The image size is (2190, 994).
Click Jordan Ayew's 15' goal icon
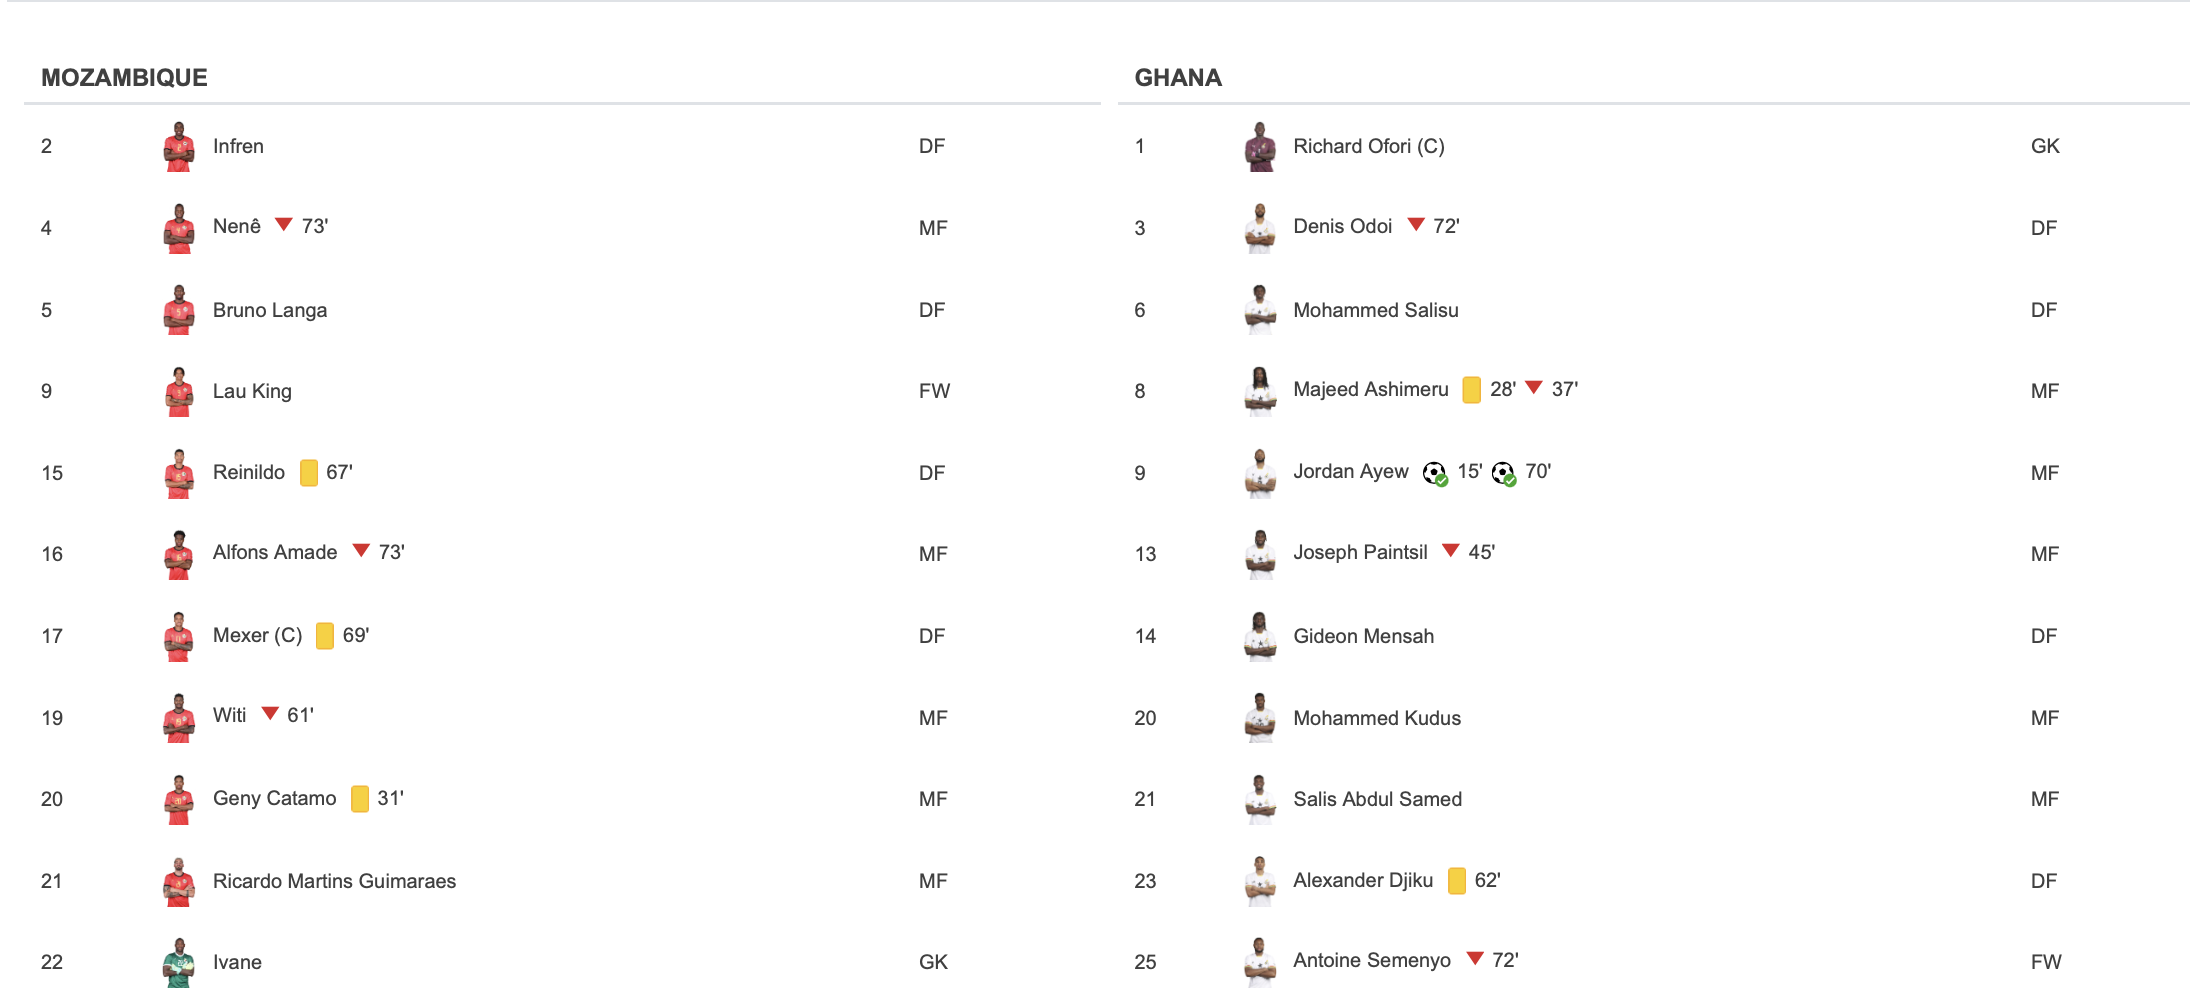coord(1435,473)
